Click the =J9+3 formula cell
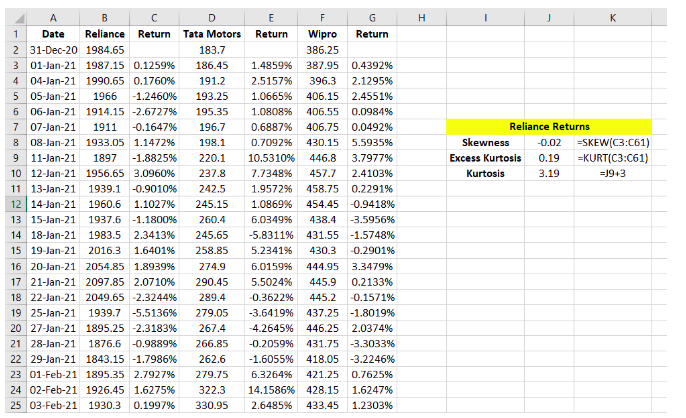This screenshot has width=686, height=418. pos(612,173)
